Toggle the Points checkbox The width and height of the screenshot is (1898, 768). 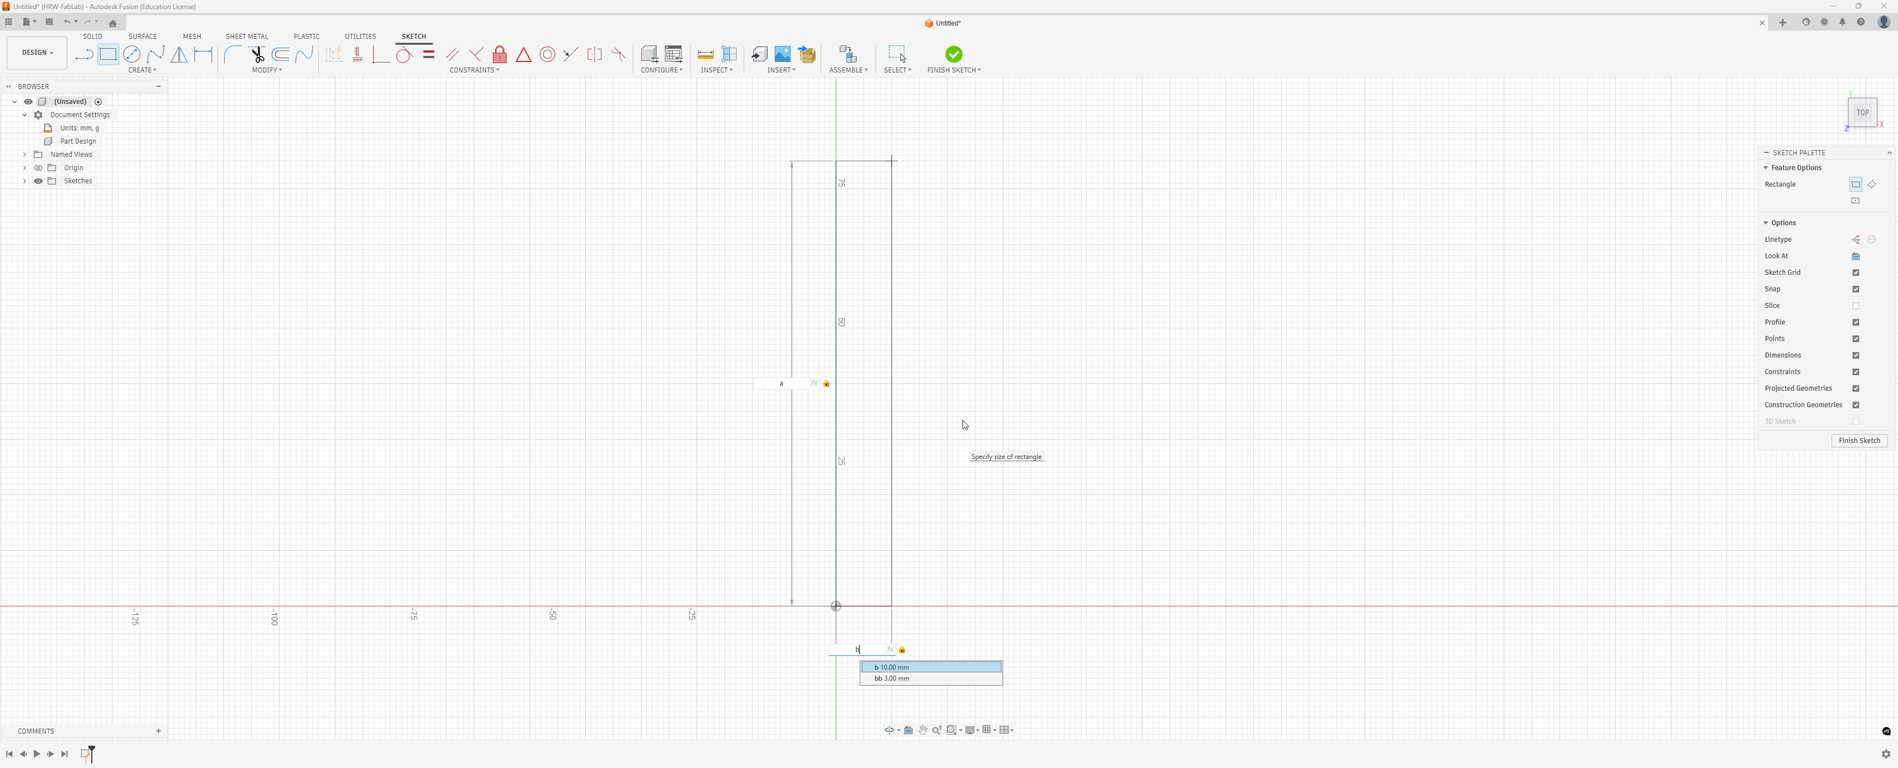[x=1856, y=339]
